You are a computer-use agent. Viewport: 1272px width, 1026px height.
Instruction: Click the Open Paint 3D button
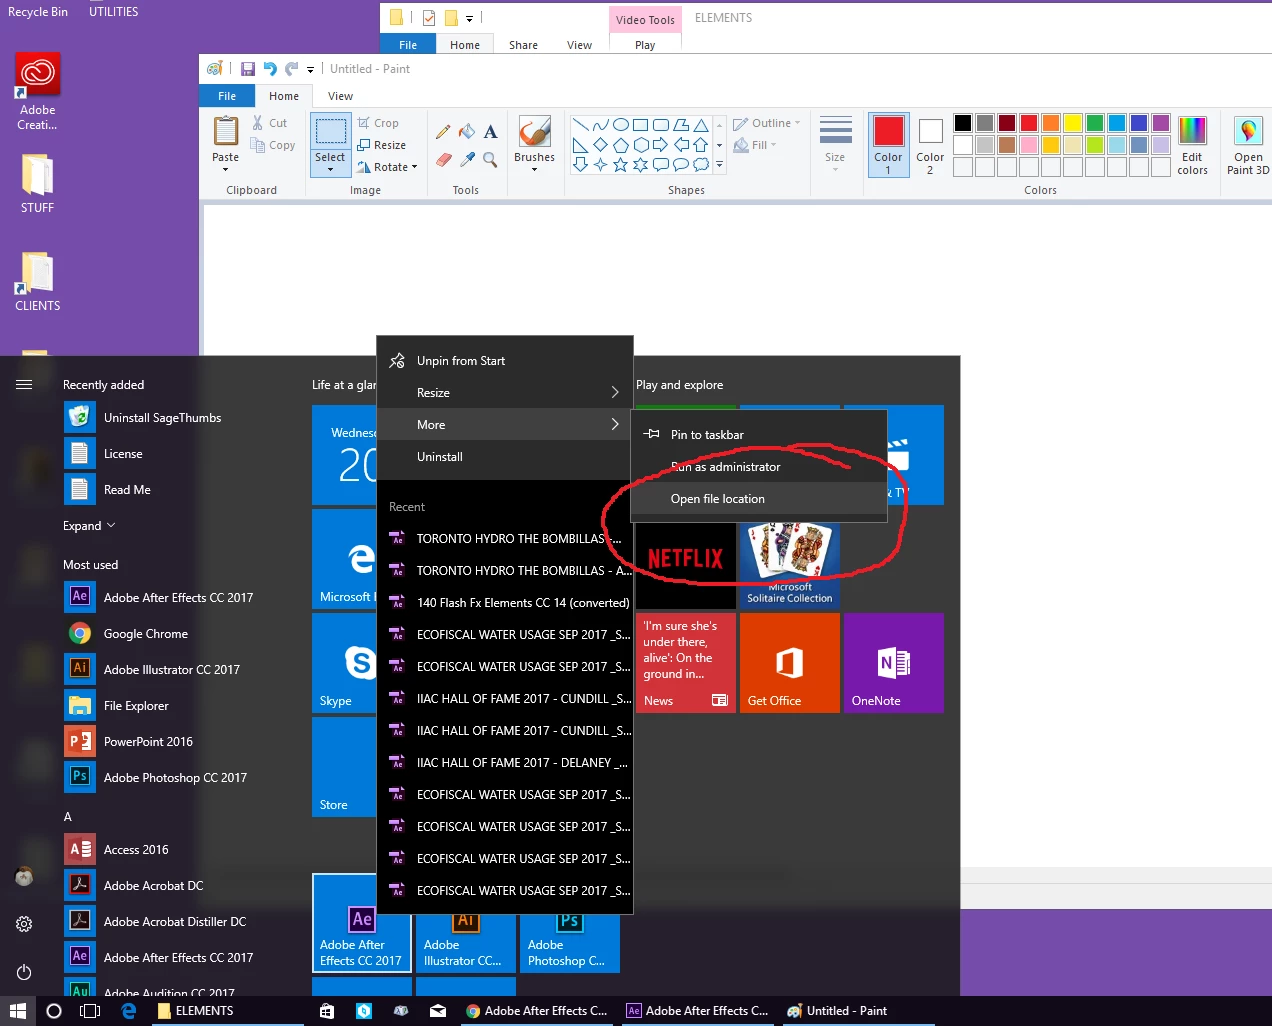(x=1248, y=145)
